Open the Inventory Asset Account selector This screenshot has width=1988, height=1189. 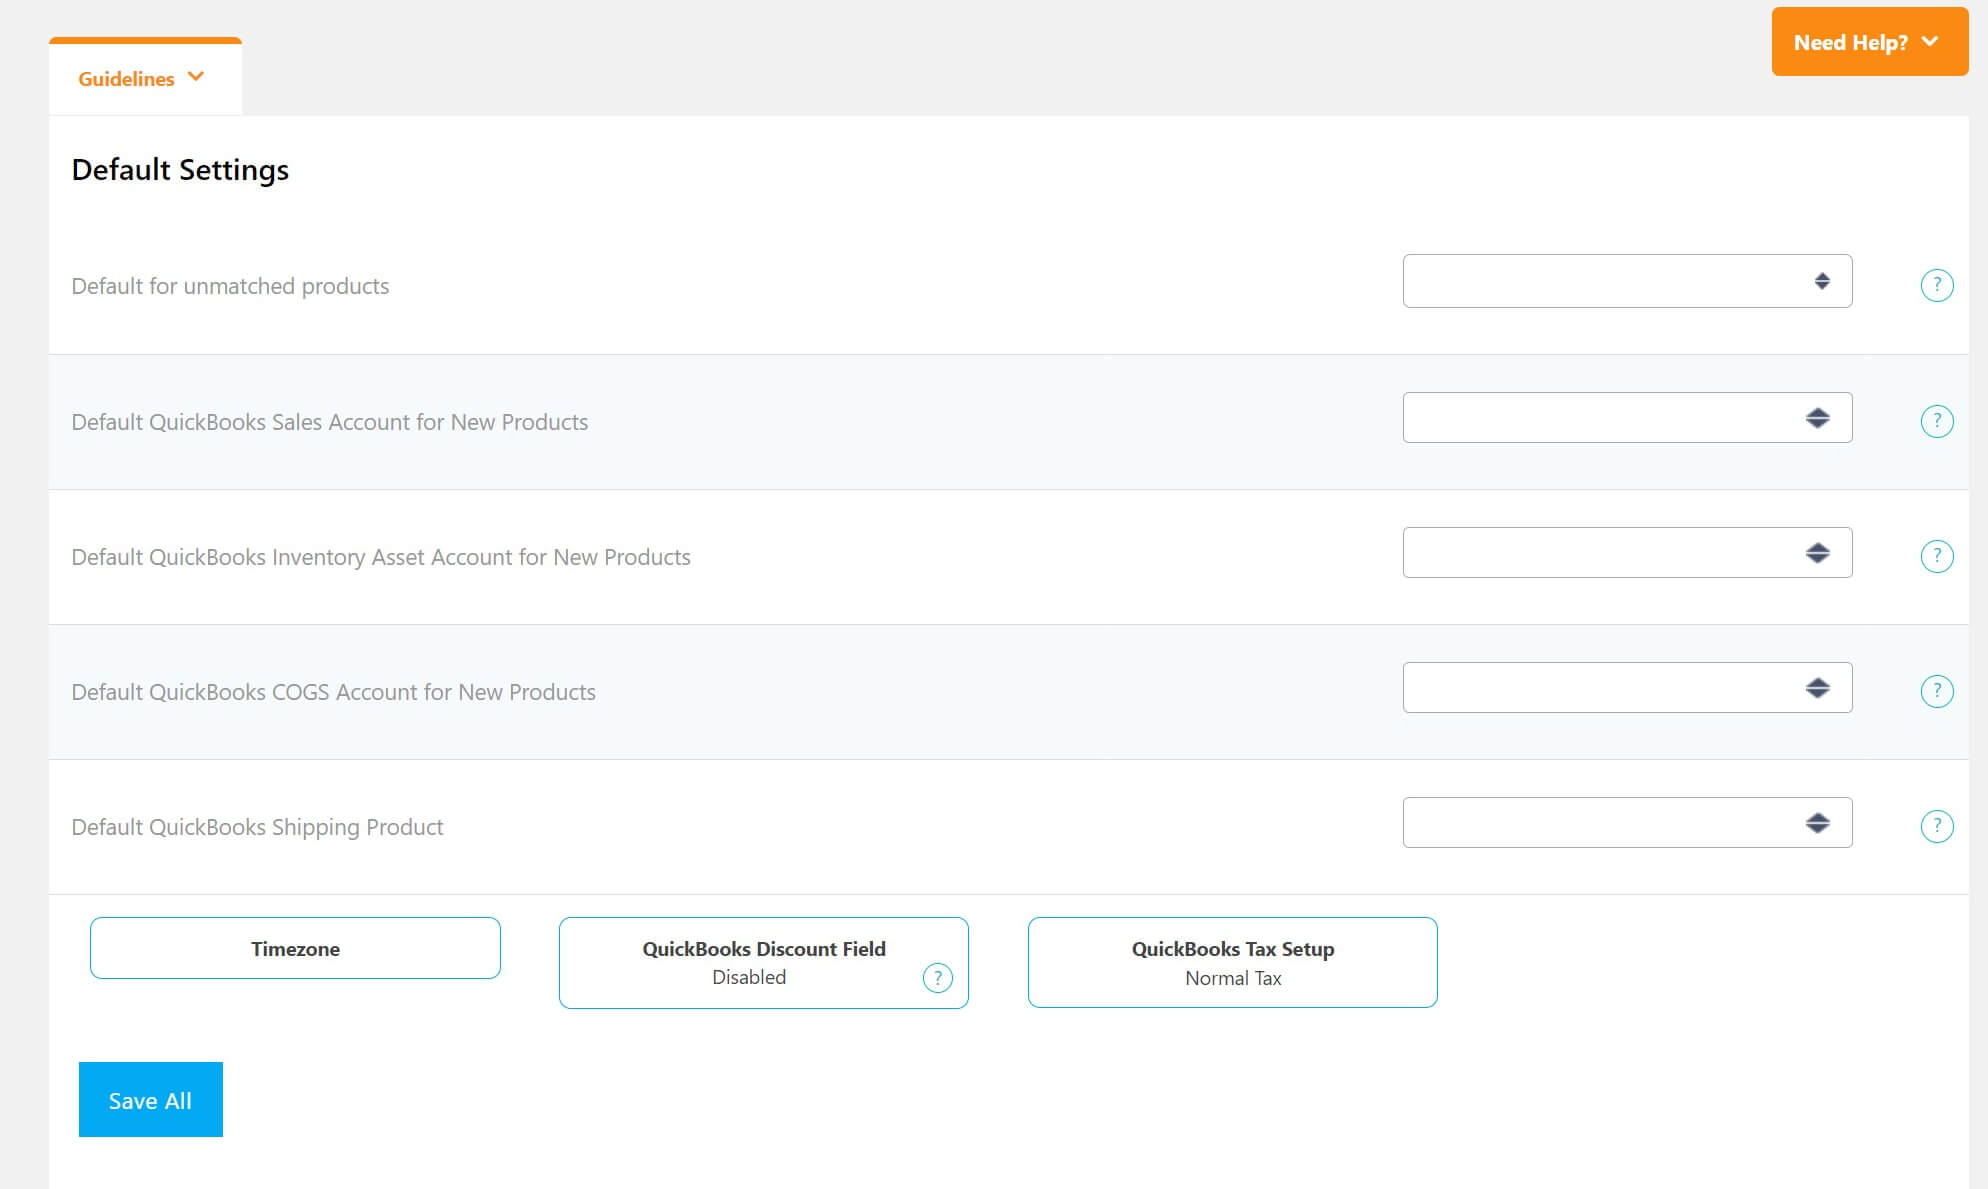(1627, 551)
